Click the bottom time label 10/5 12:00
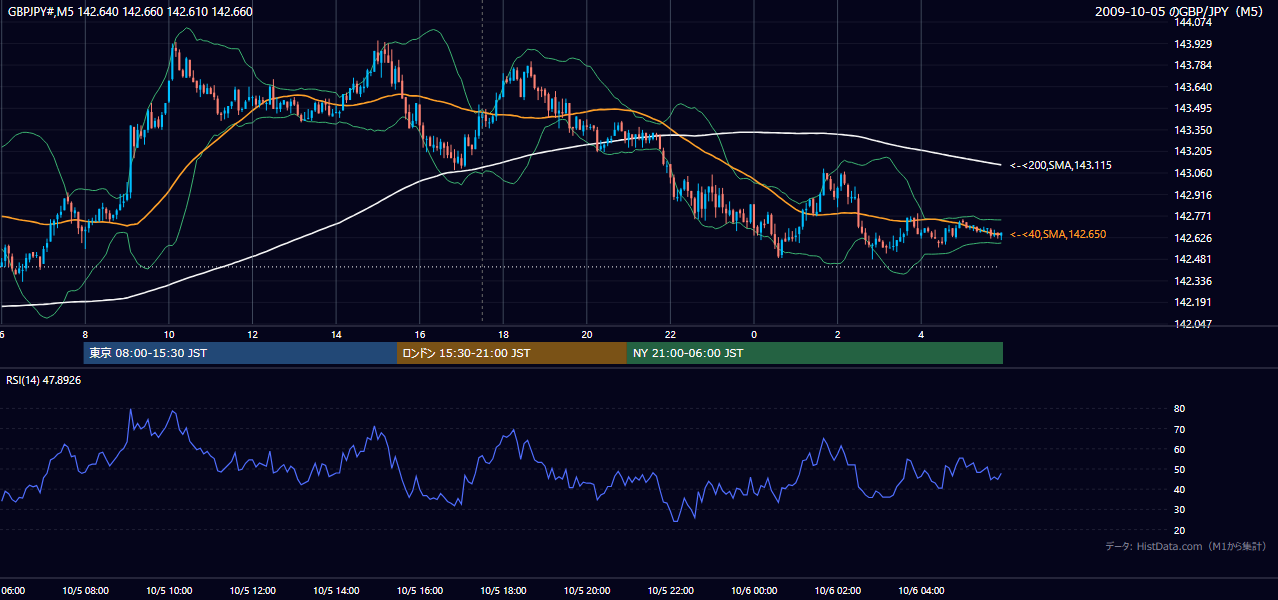1278x600 pixels. tap(252, 591)
